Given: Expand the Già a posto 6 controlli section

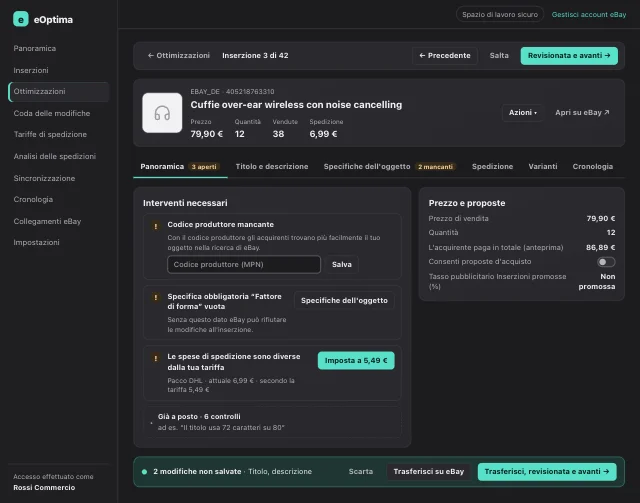Looking at the screenshot, I should click(273, 422).
